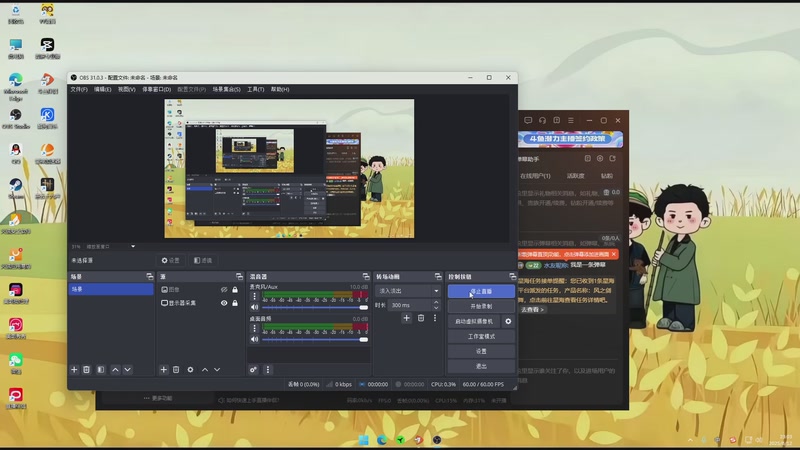Click the 开始录制 start recording button
The image size is (800, 450).
point(481,306)
